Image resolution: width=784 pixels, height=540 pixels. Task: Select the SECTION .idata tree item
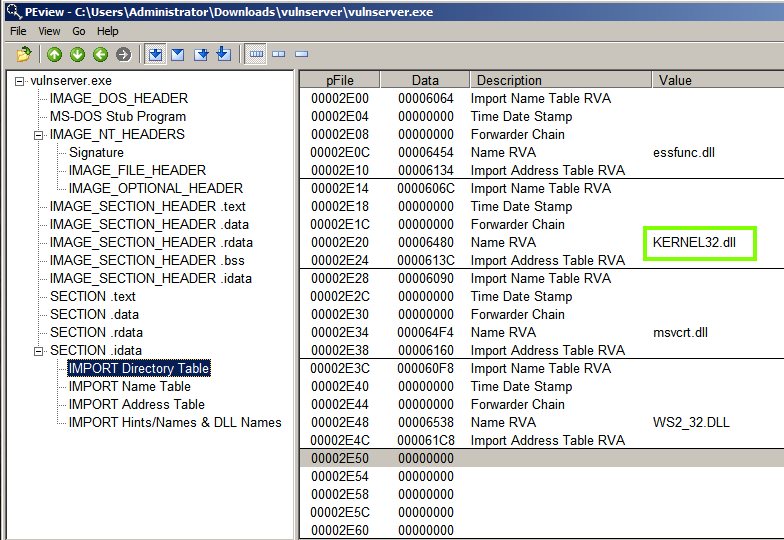tap(96, 350)
